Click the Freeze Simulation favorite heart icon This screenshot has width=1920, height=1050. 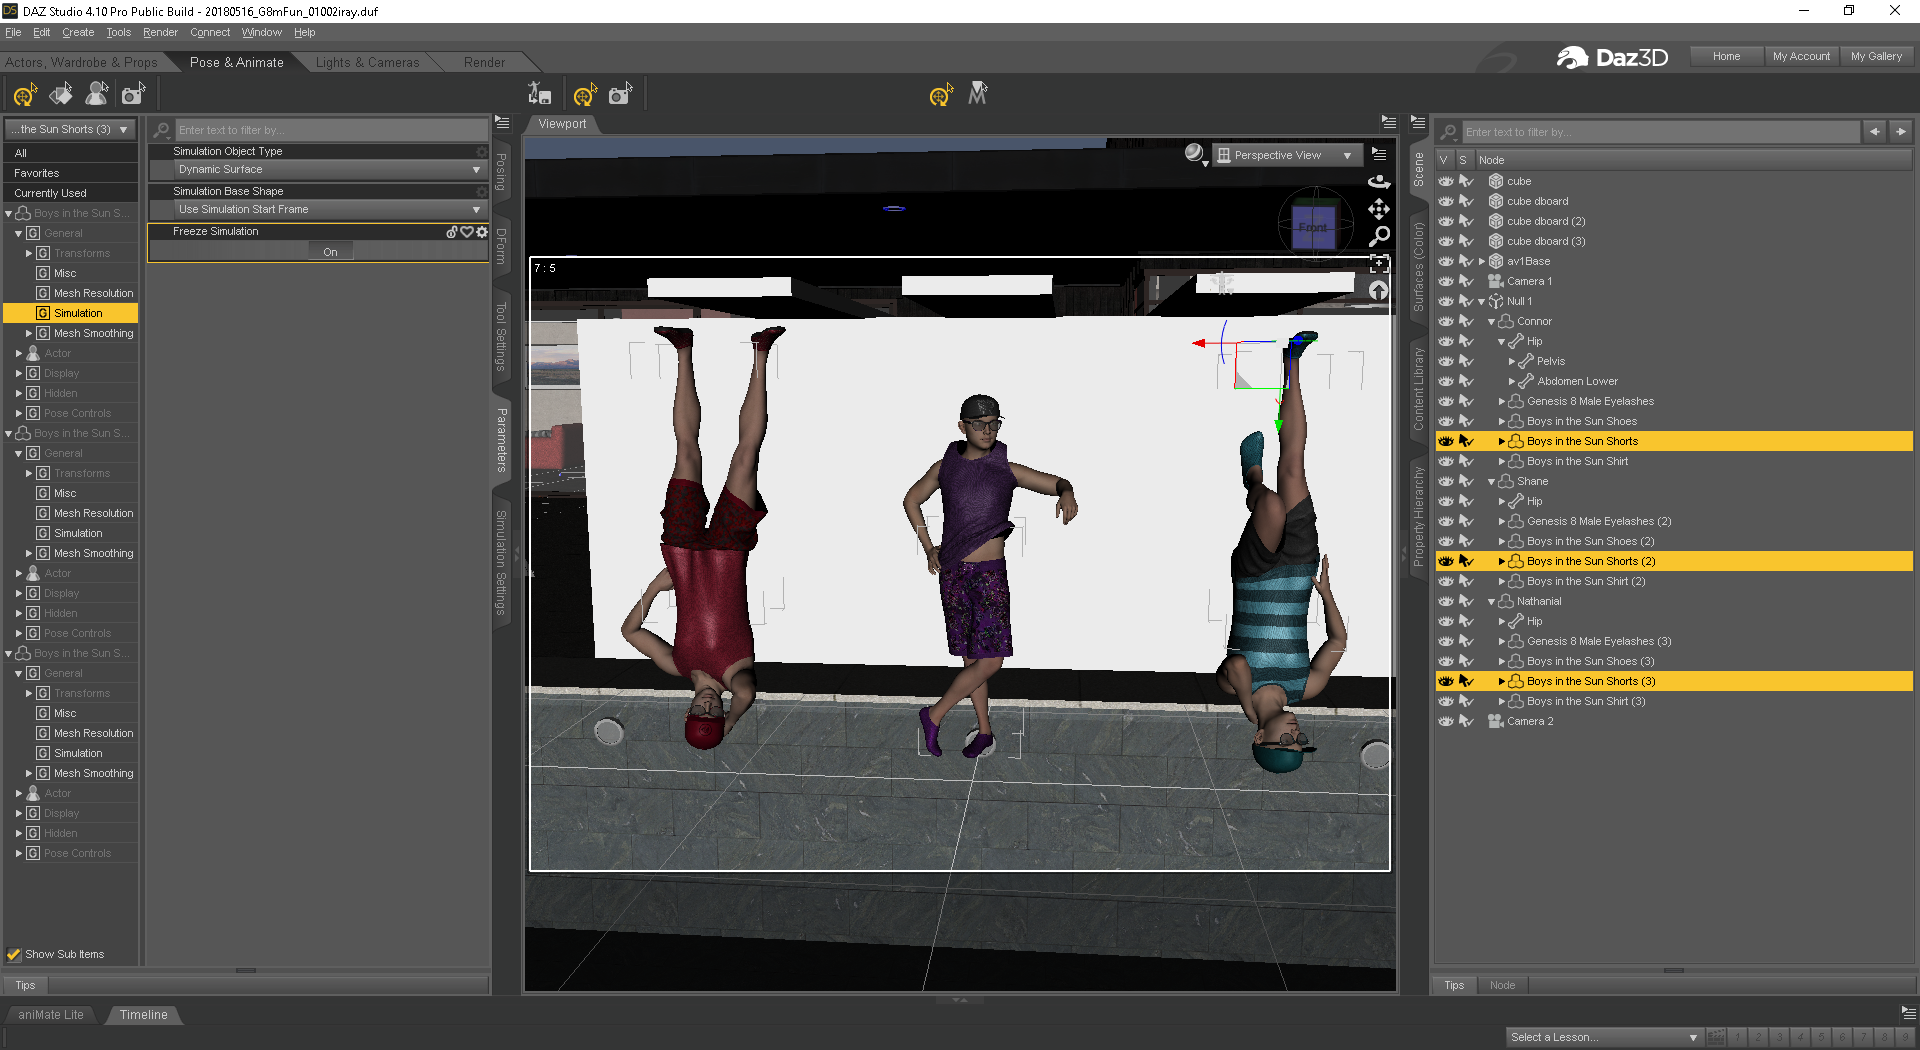click(467, 232)
